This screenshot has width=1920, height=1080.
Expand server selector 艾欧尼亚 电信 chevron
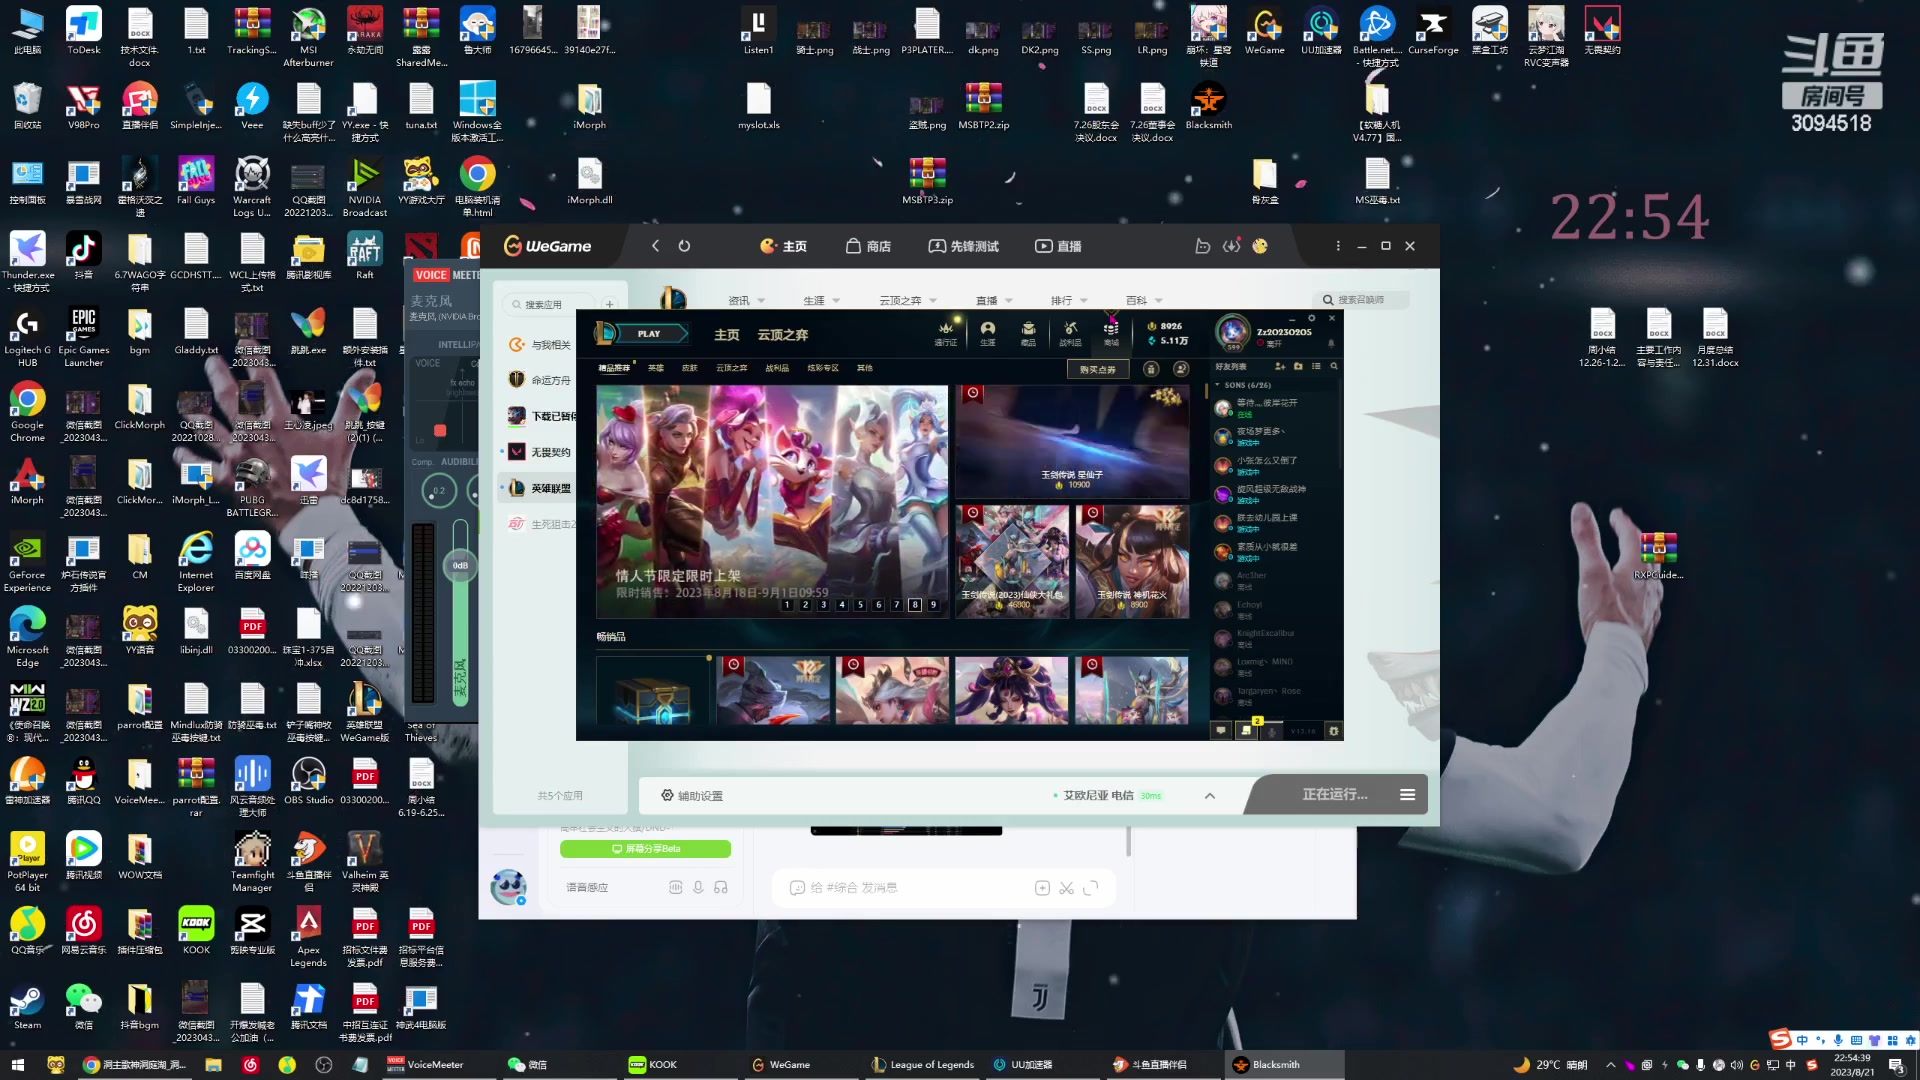(1210, 796)
